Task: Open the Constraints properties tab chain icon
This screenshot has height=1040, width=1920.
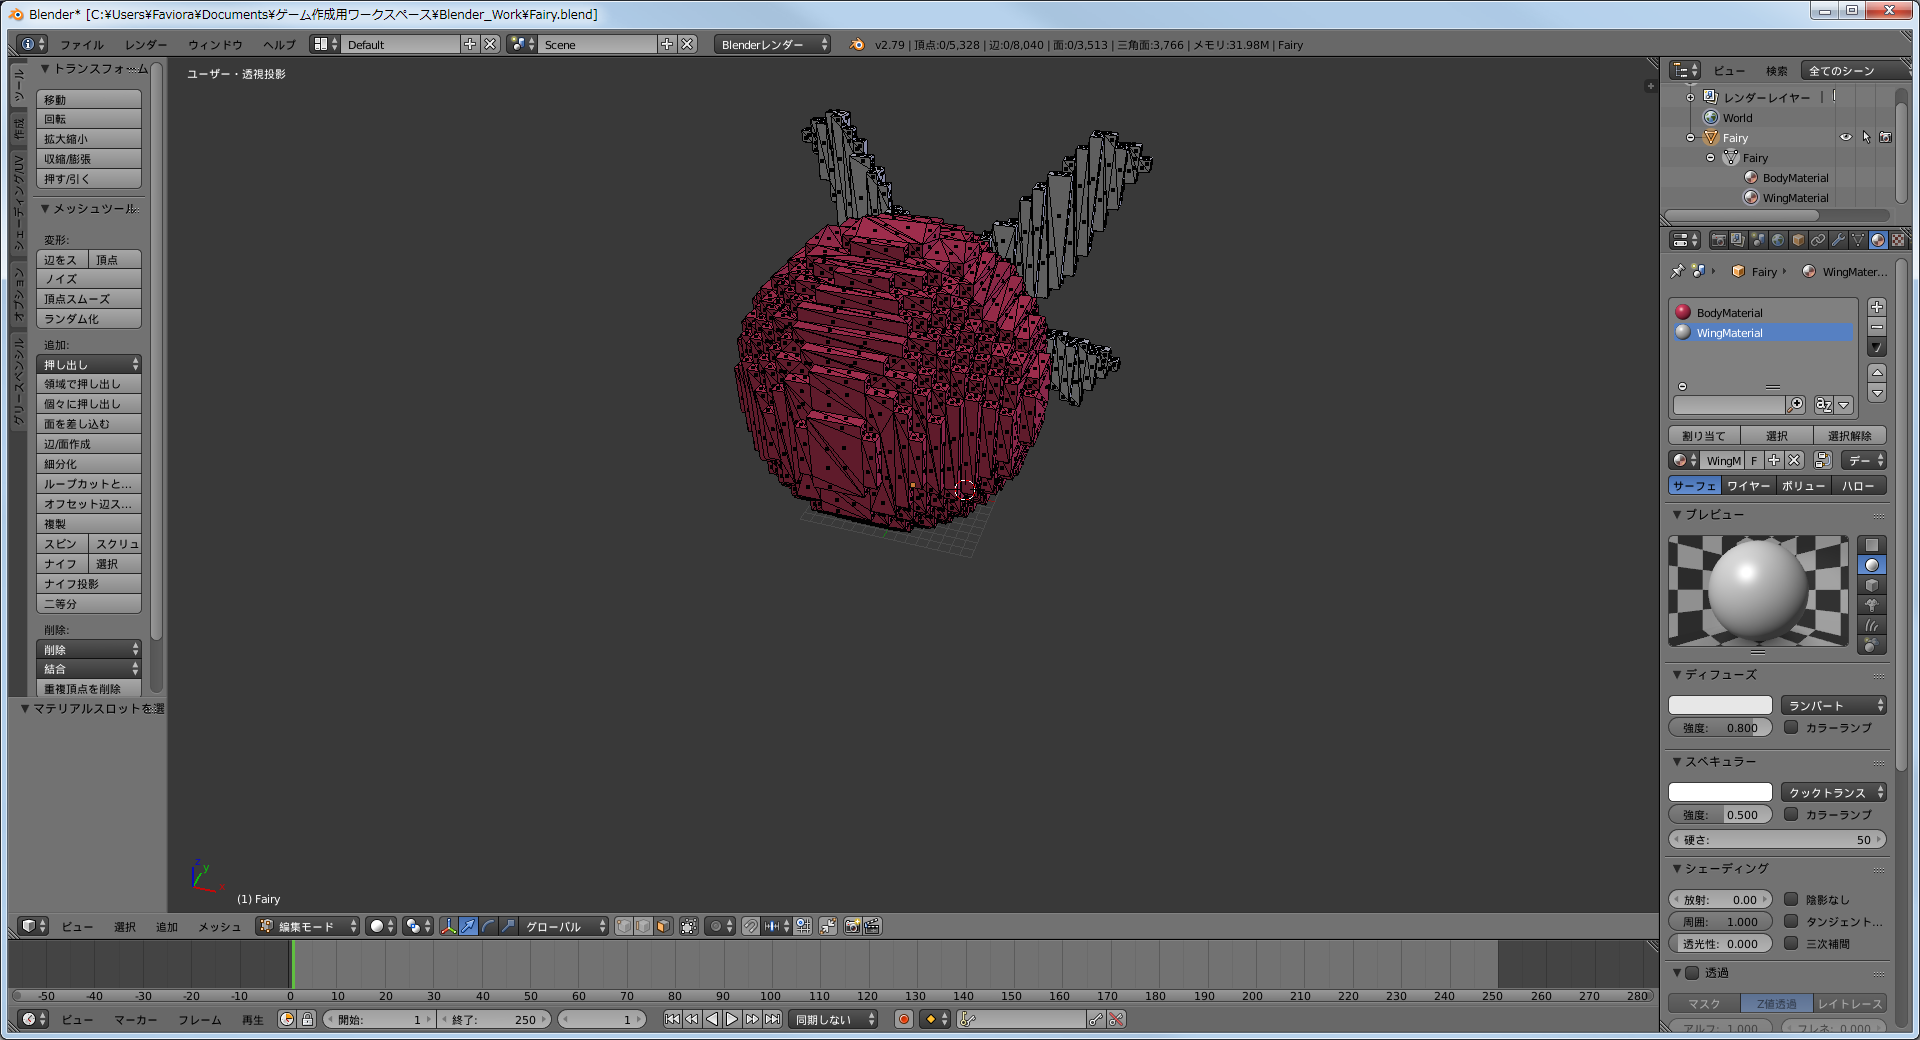Action: coord(1818,240)
